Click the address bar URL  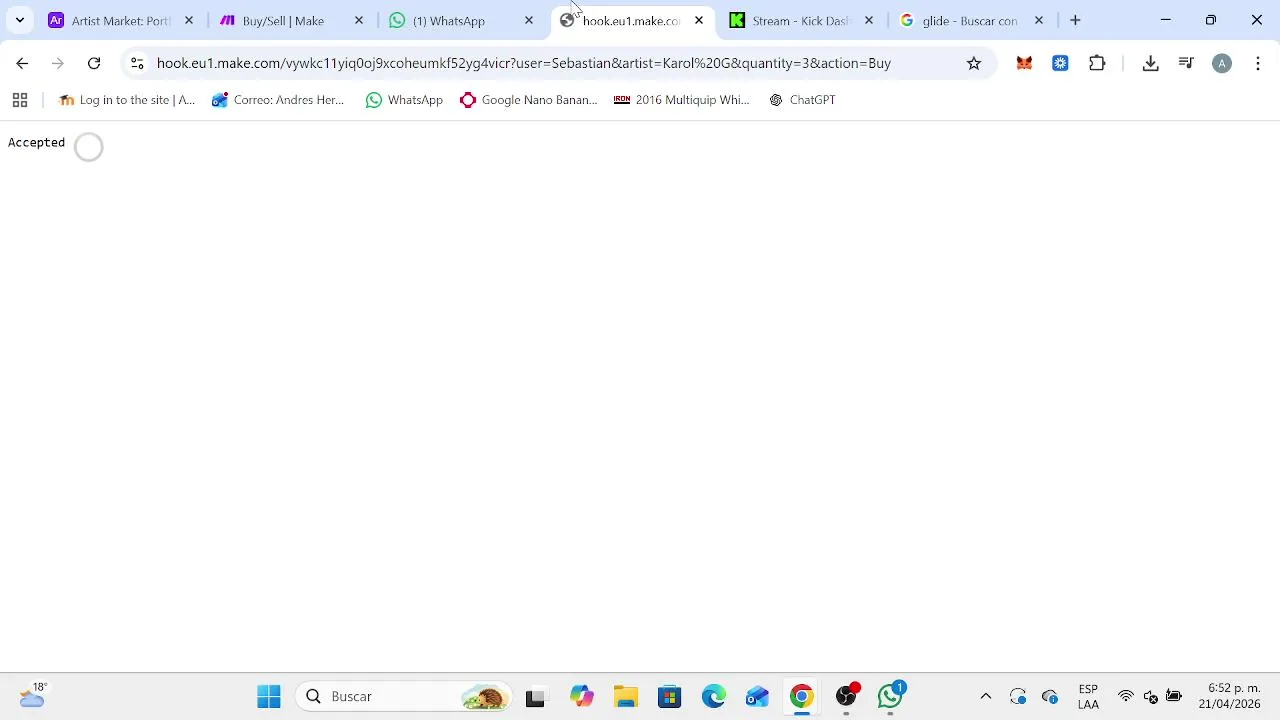click(x=523, y=63)
